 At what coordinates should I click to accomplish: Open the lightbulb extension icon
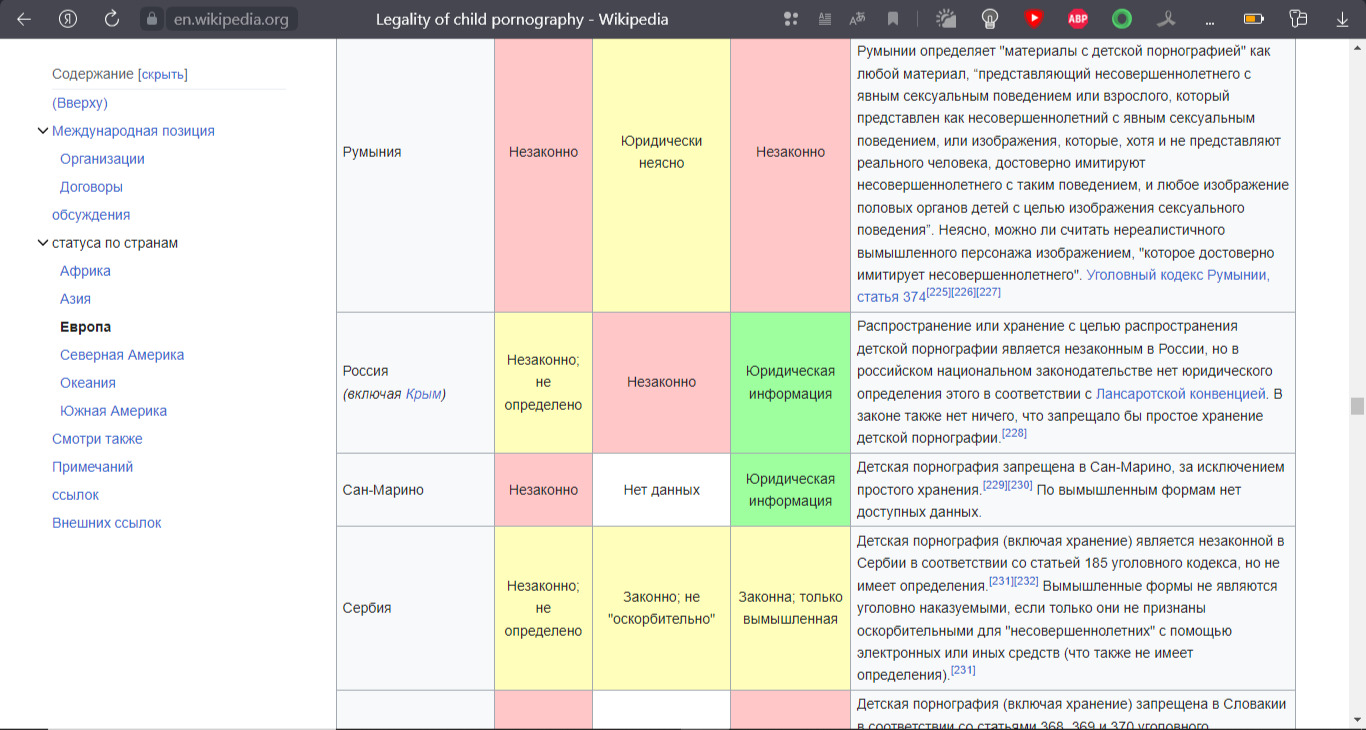(x=990, y=19)
